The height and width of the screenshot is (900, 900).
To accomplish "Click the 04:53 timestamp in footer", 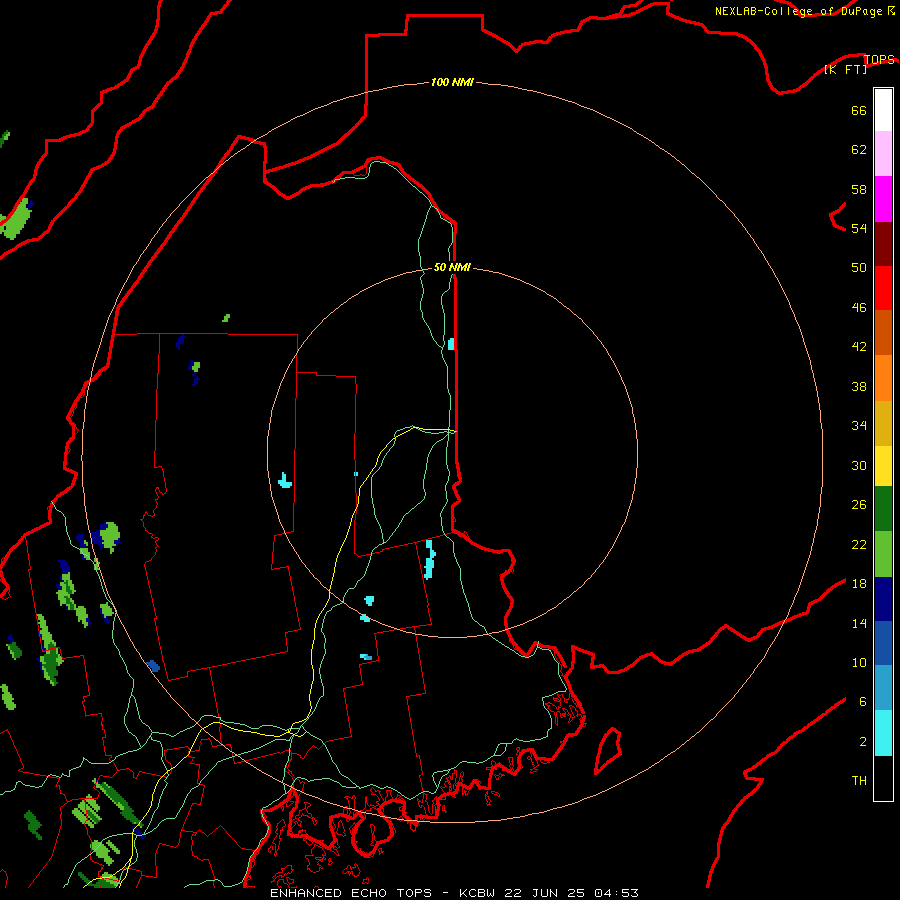I will pyautogui.click(x=616, y=893).
